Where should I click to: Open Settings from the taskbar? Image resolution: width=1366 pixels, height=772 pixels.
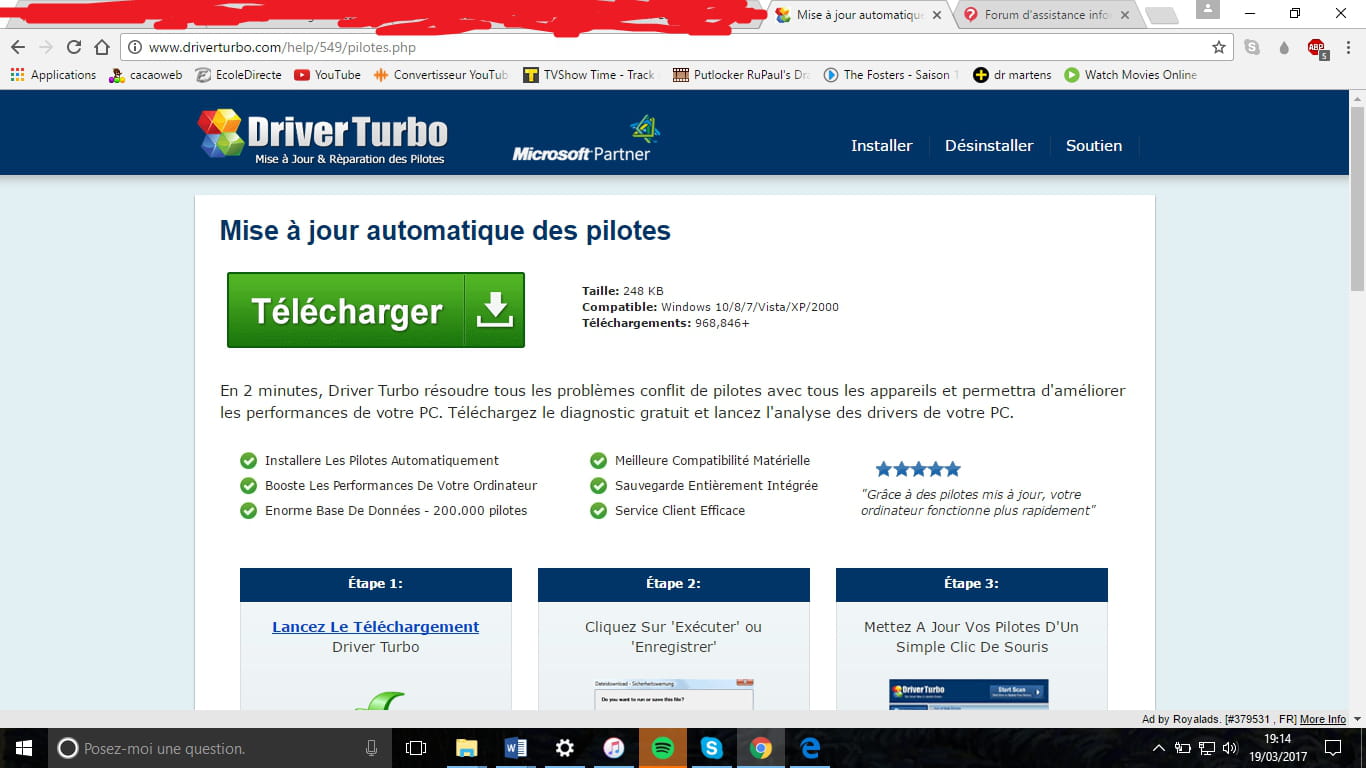pyautogui.click(x=565, y=748)
